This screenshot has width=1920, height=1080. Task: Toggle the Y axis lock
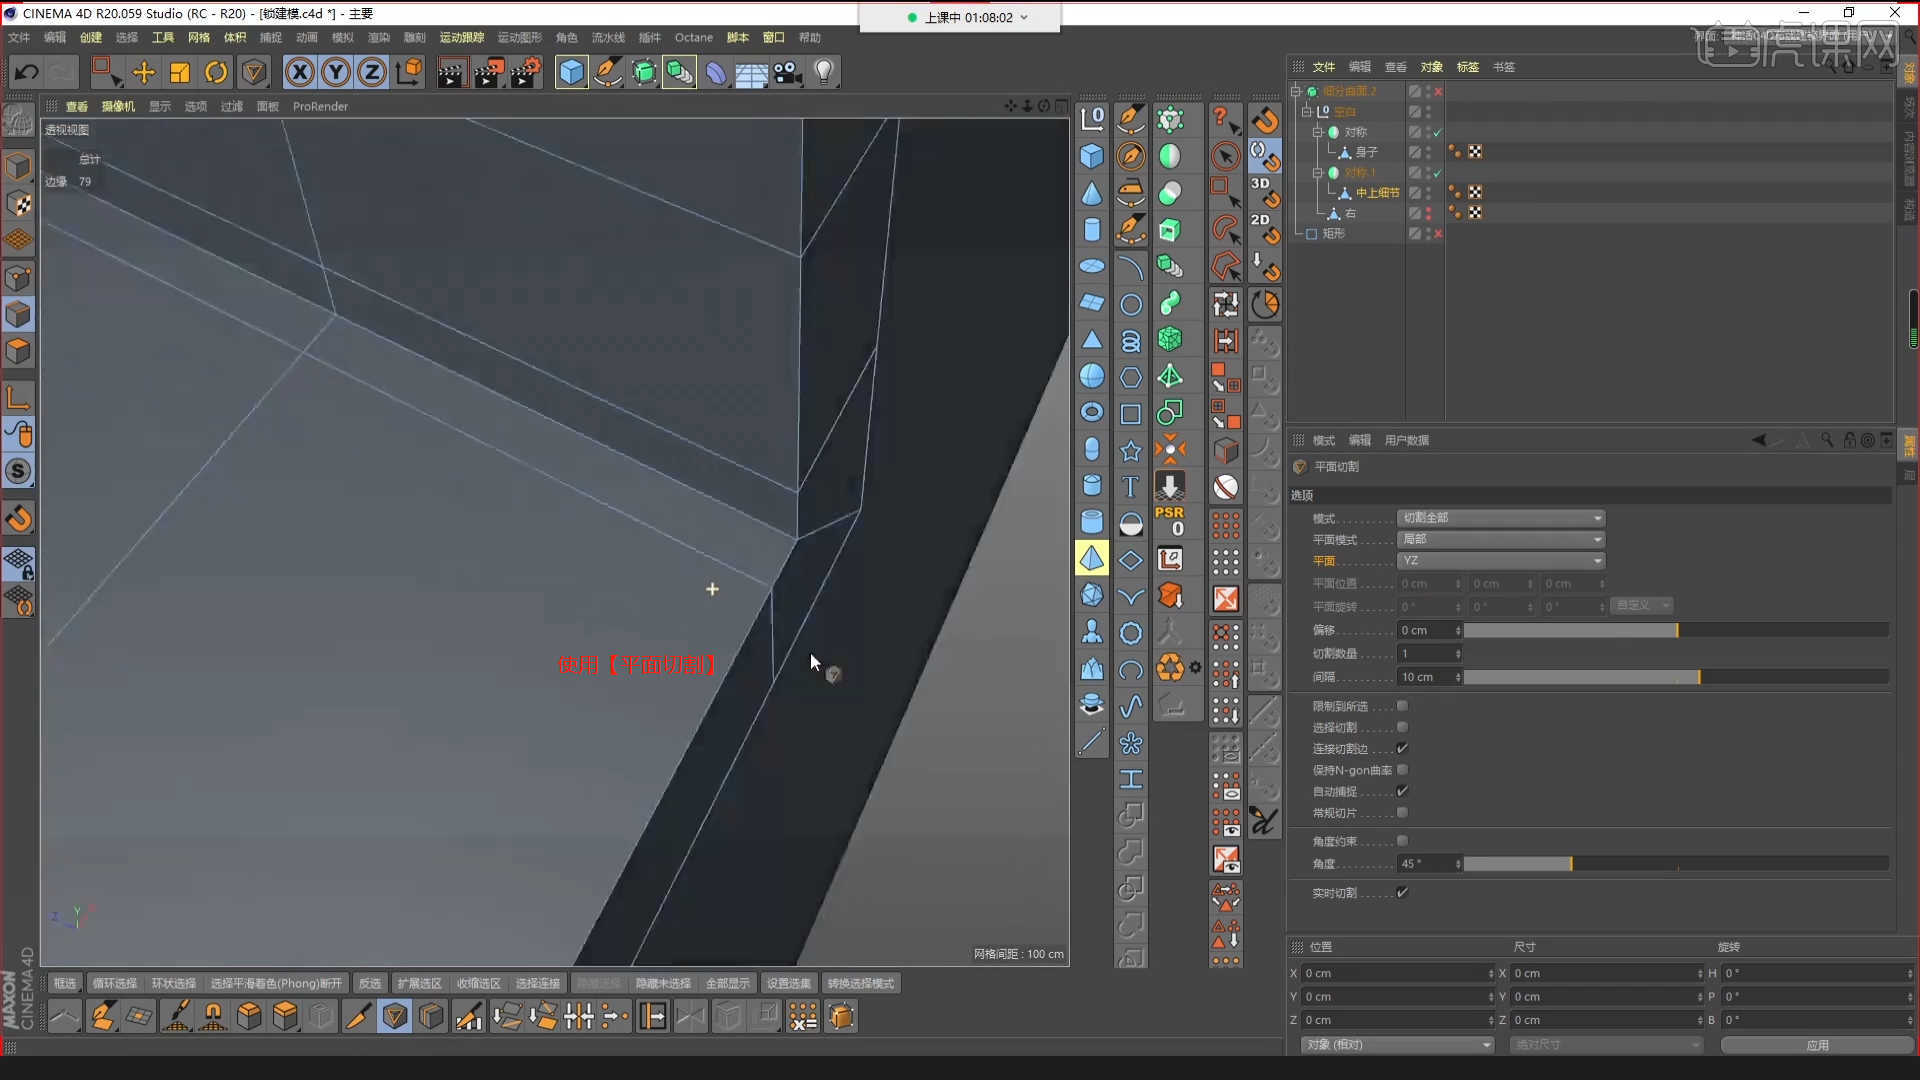coord(336,72)
